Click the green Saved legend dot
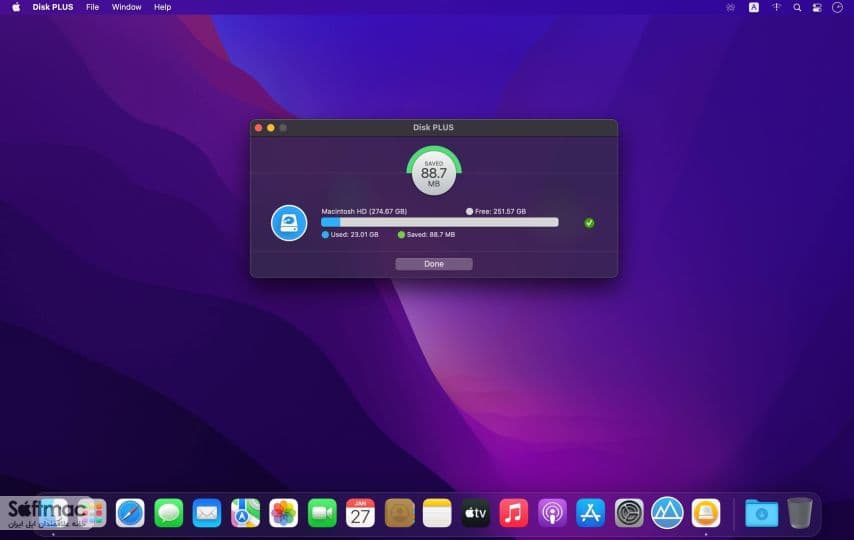Image resolution: width=854 pixels, height=540 pixels. [401, 235]
